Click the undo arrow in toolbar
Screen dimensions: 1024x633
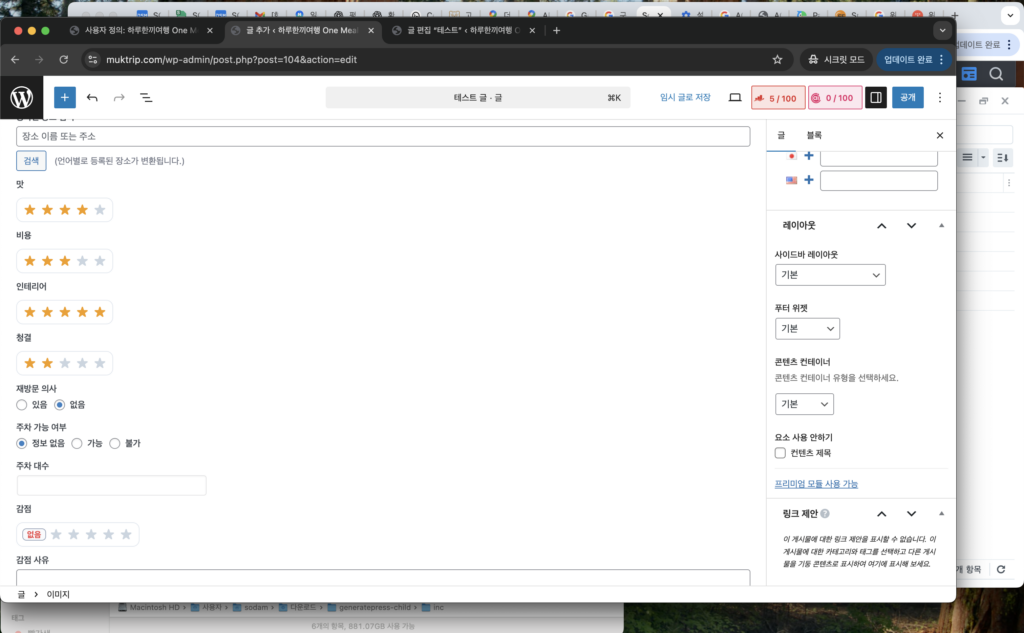click(x=92, y=98)
